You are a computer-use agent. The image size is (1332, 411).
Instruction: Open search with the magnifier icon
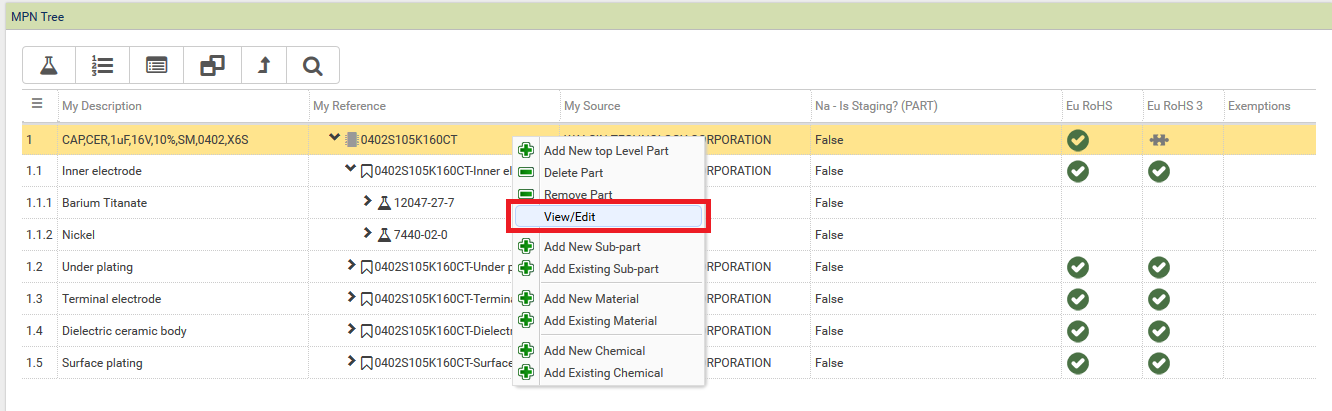tap(313, 66)
